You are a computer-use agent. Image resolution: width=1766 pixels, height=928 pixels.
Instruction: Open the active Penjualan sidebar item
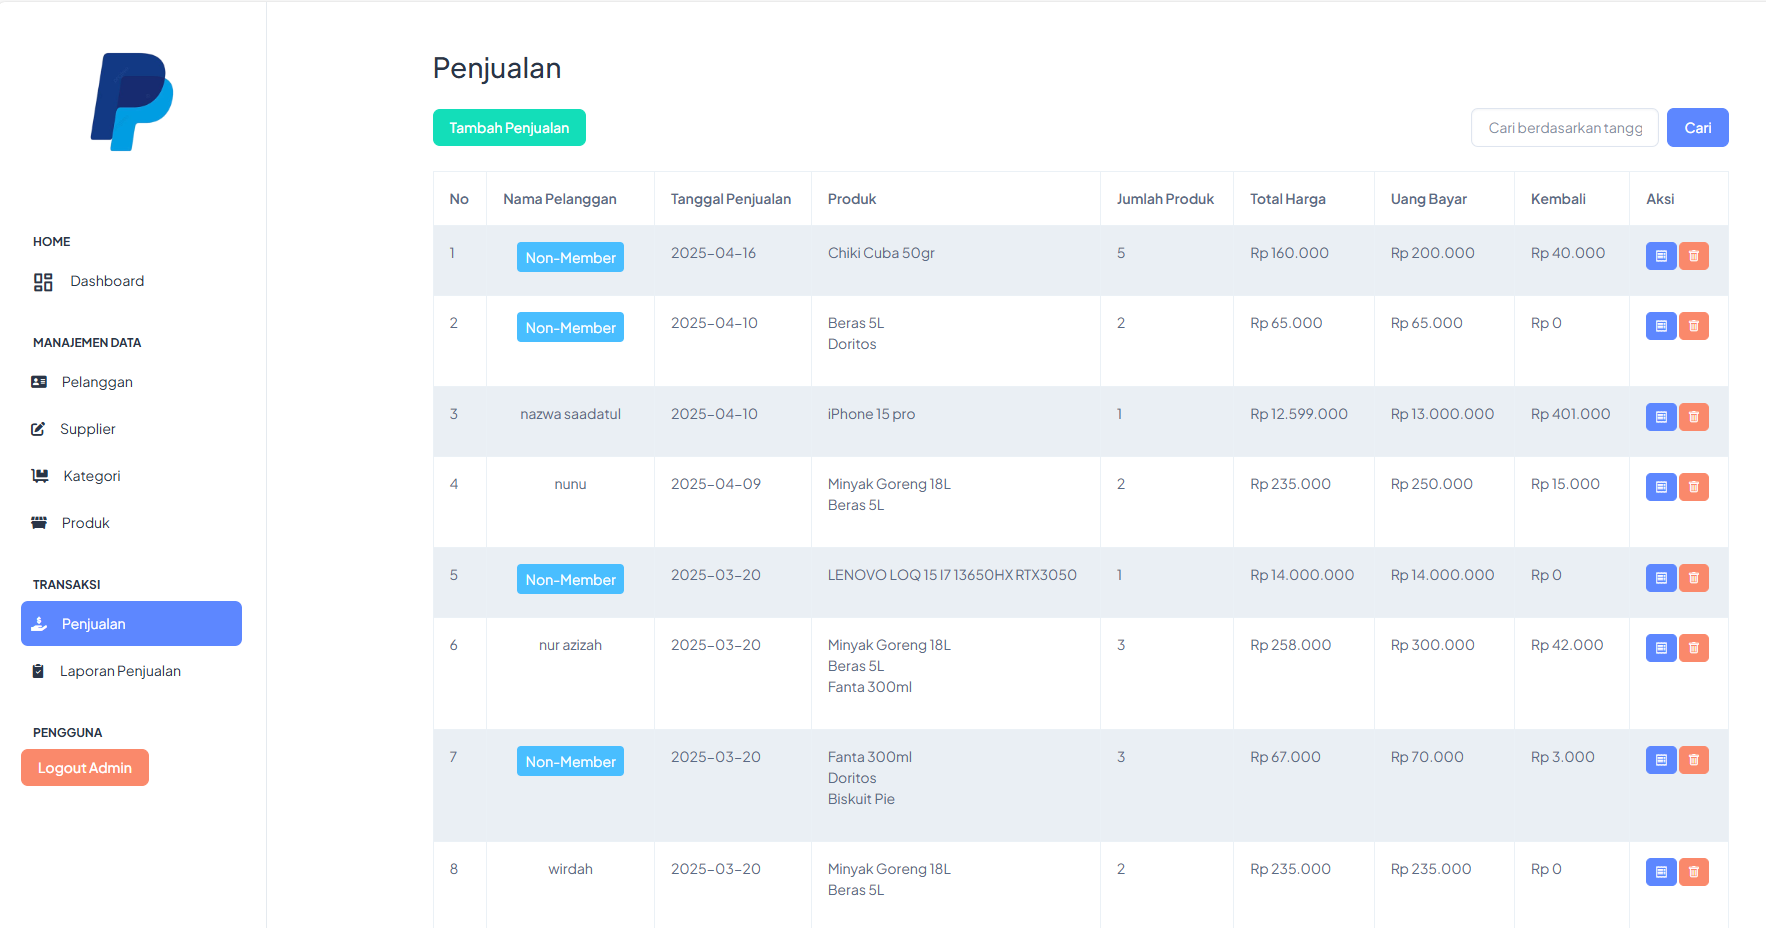(x=131, y=624)
